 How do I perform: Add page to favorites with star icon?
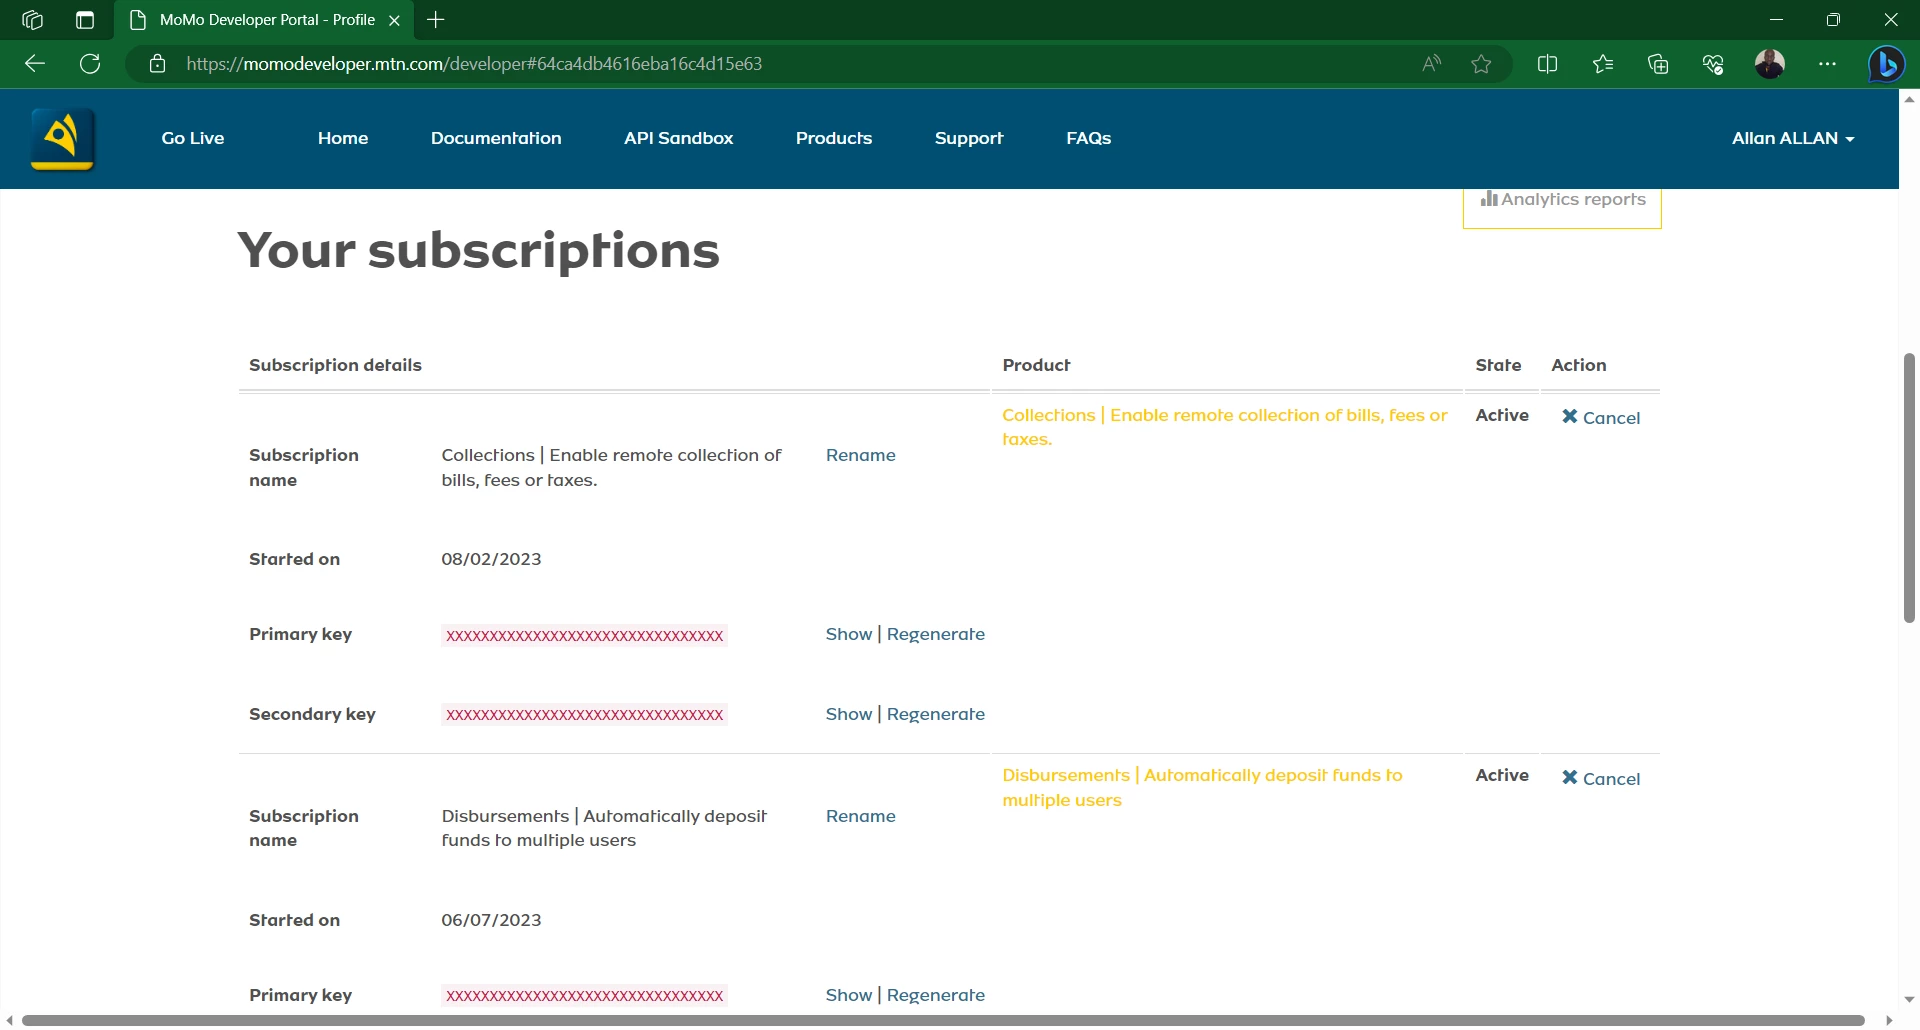(x=1481, y=64)
